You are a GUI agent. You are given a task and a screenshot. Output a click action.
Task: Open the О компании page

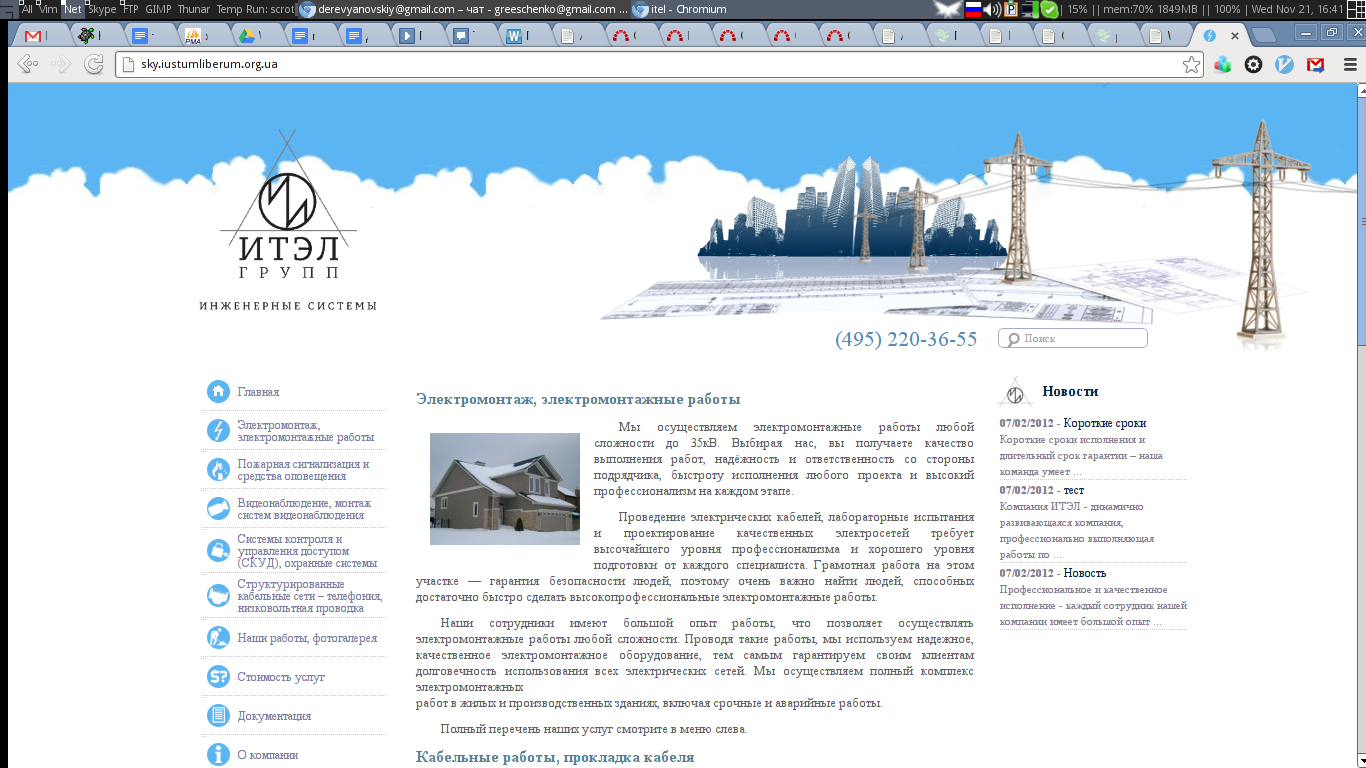pyautogui.click(x=268, y=755)
